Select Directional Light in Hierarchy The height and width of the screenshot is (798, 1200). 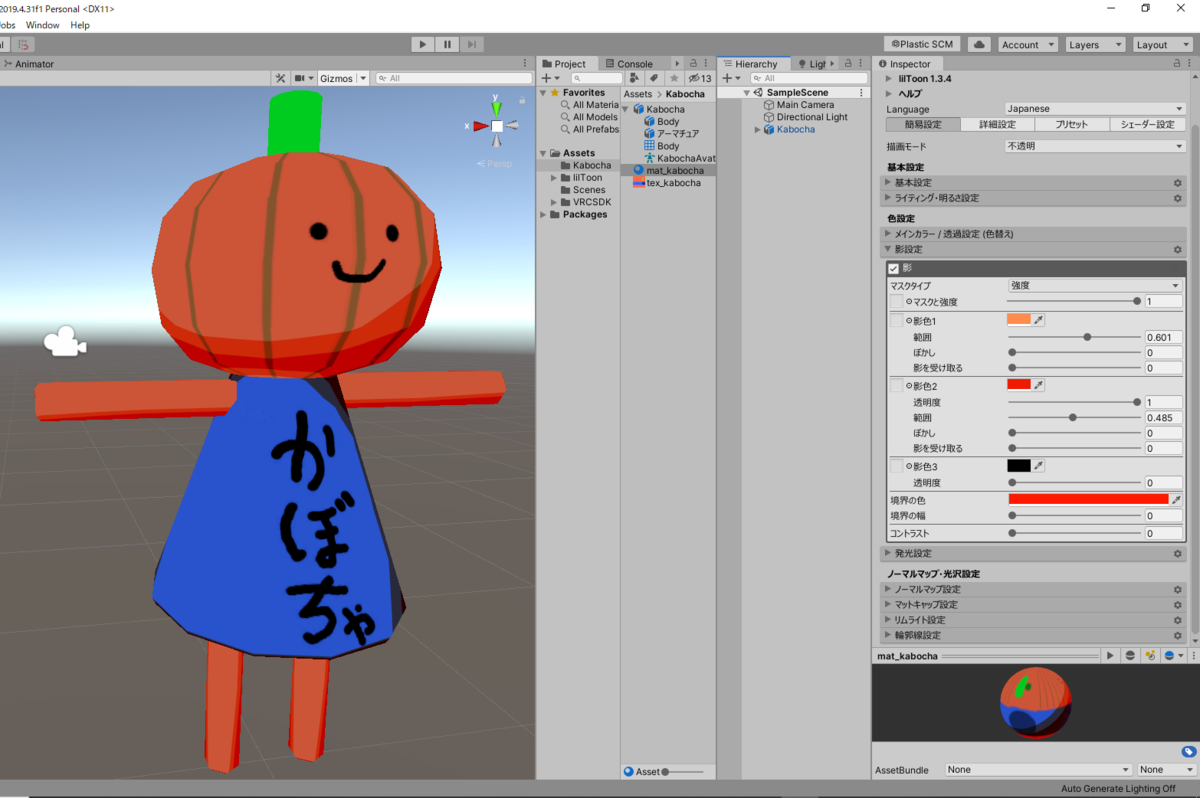coord(805,117)
